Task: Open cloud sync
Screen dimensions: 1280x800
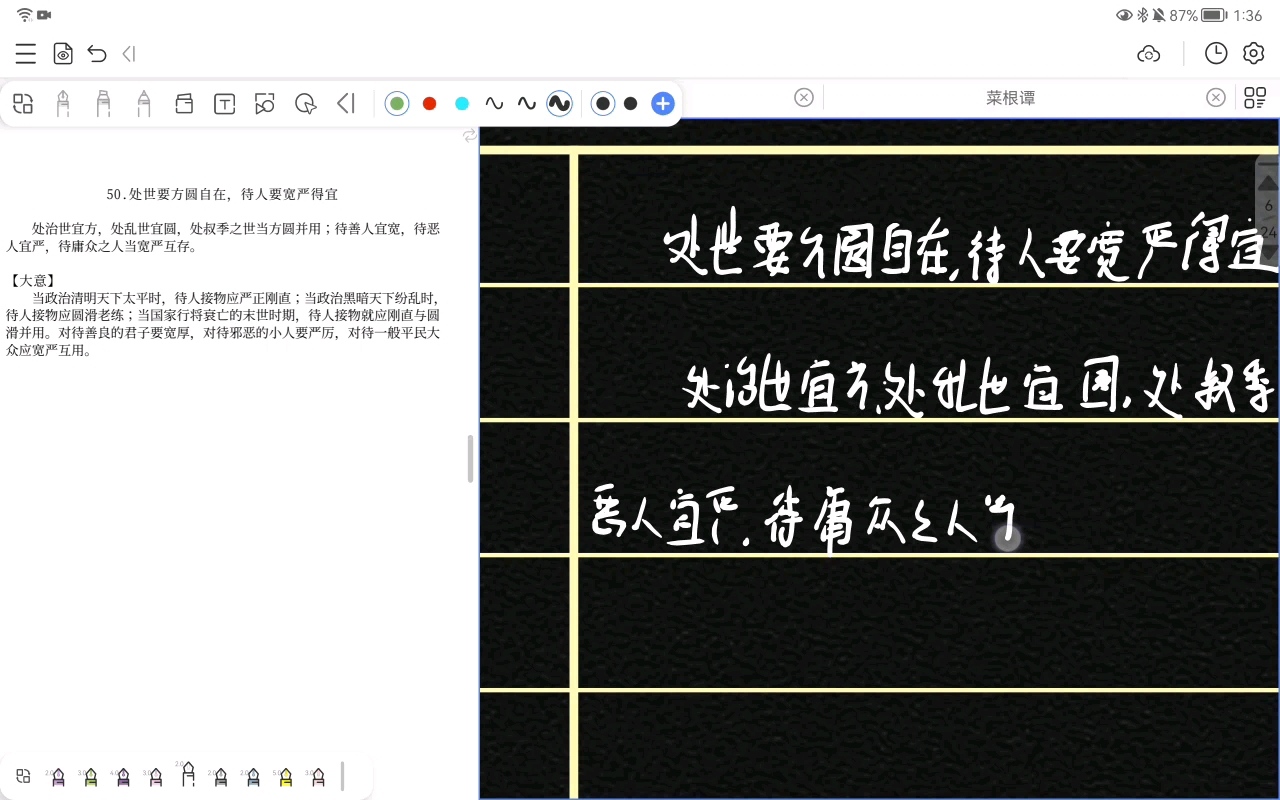Action: tap(1149, 54)
